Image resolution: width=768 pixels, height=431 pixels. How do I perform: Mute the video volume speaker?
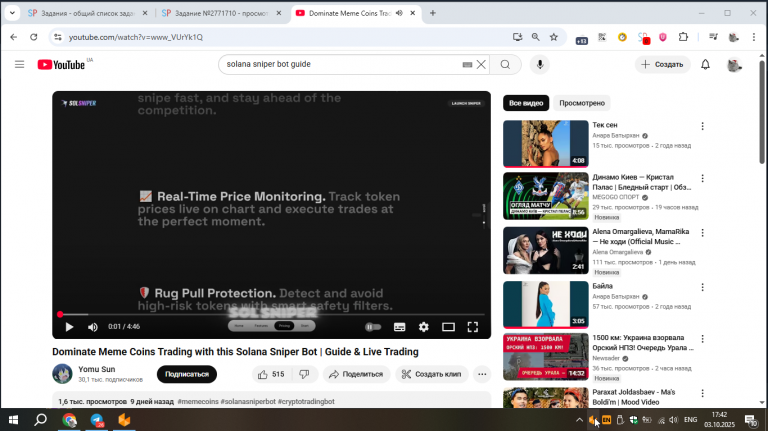point(93,327)
